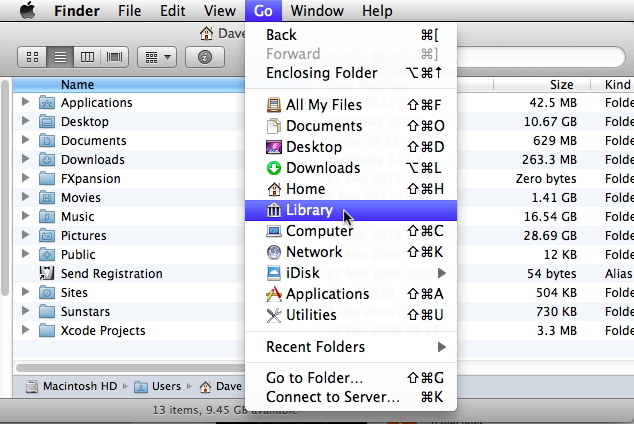
Task: Sort the list by the Name column header
Action: 78,85
